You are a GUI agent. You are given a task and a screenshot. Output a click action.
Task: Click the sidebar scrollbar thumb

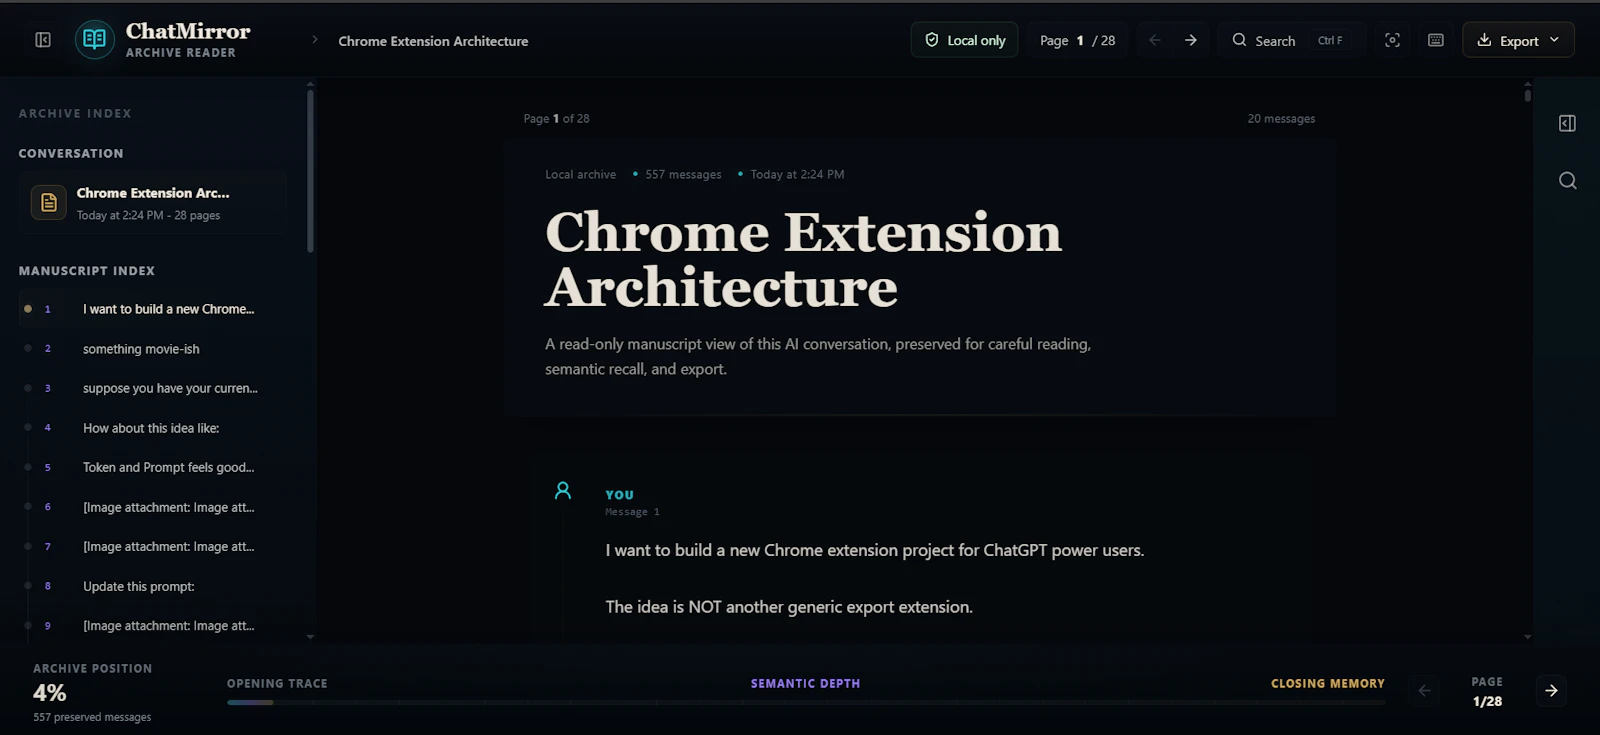click(x=310, y=170)
